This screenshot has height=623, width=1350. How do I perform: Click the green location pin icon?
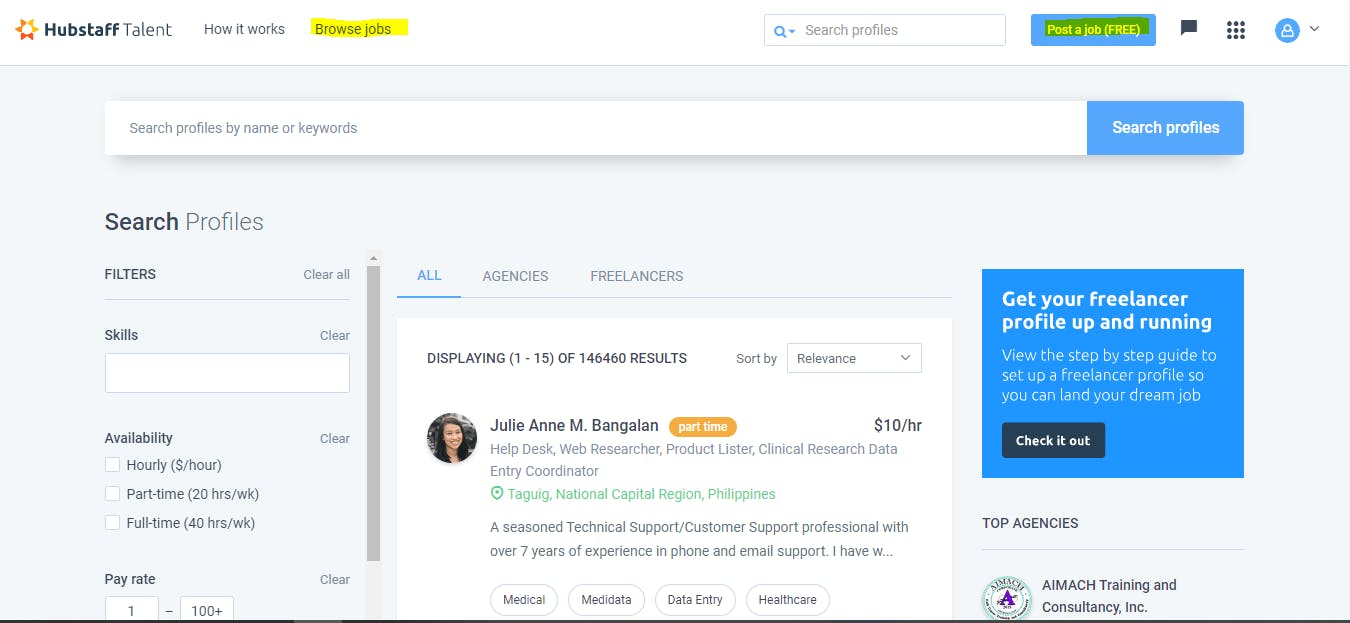(x=497, y=494)
